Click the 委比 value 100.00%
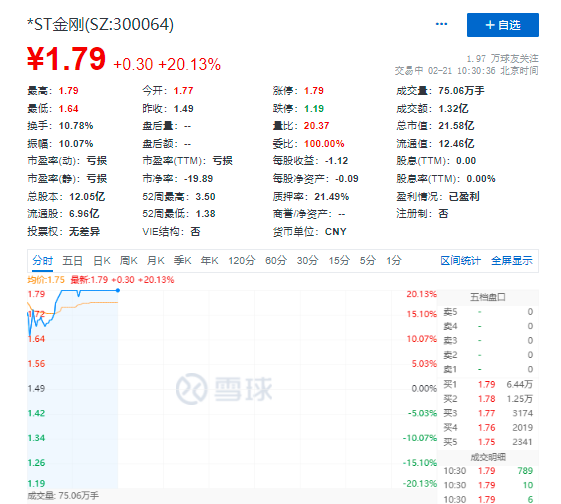This screenshot has height=504, width=561. coord(324,144)
